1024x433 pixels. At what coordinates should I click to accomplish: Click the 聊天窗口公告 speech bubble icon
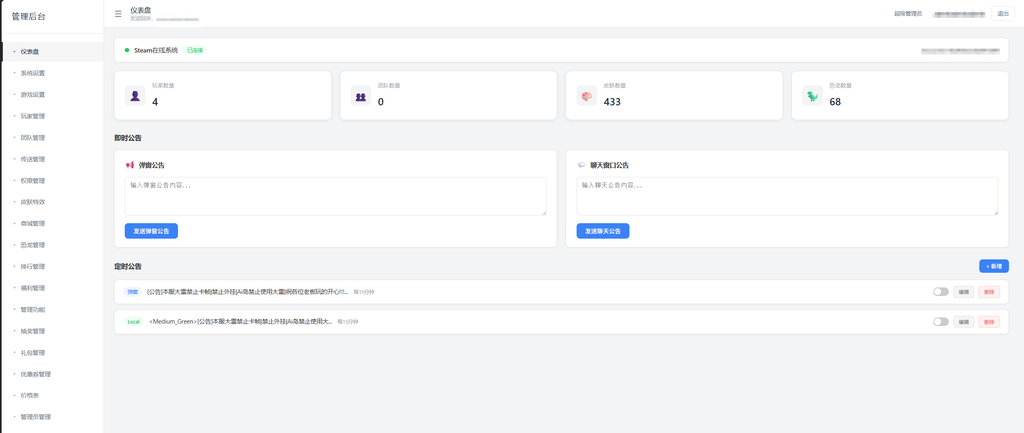tap(581, 165)
